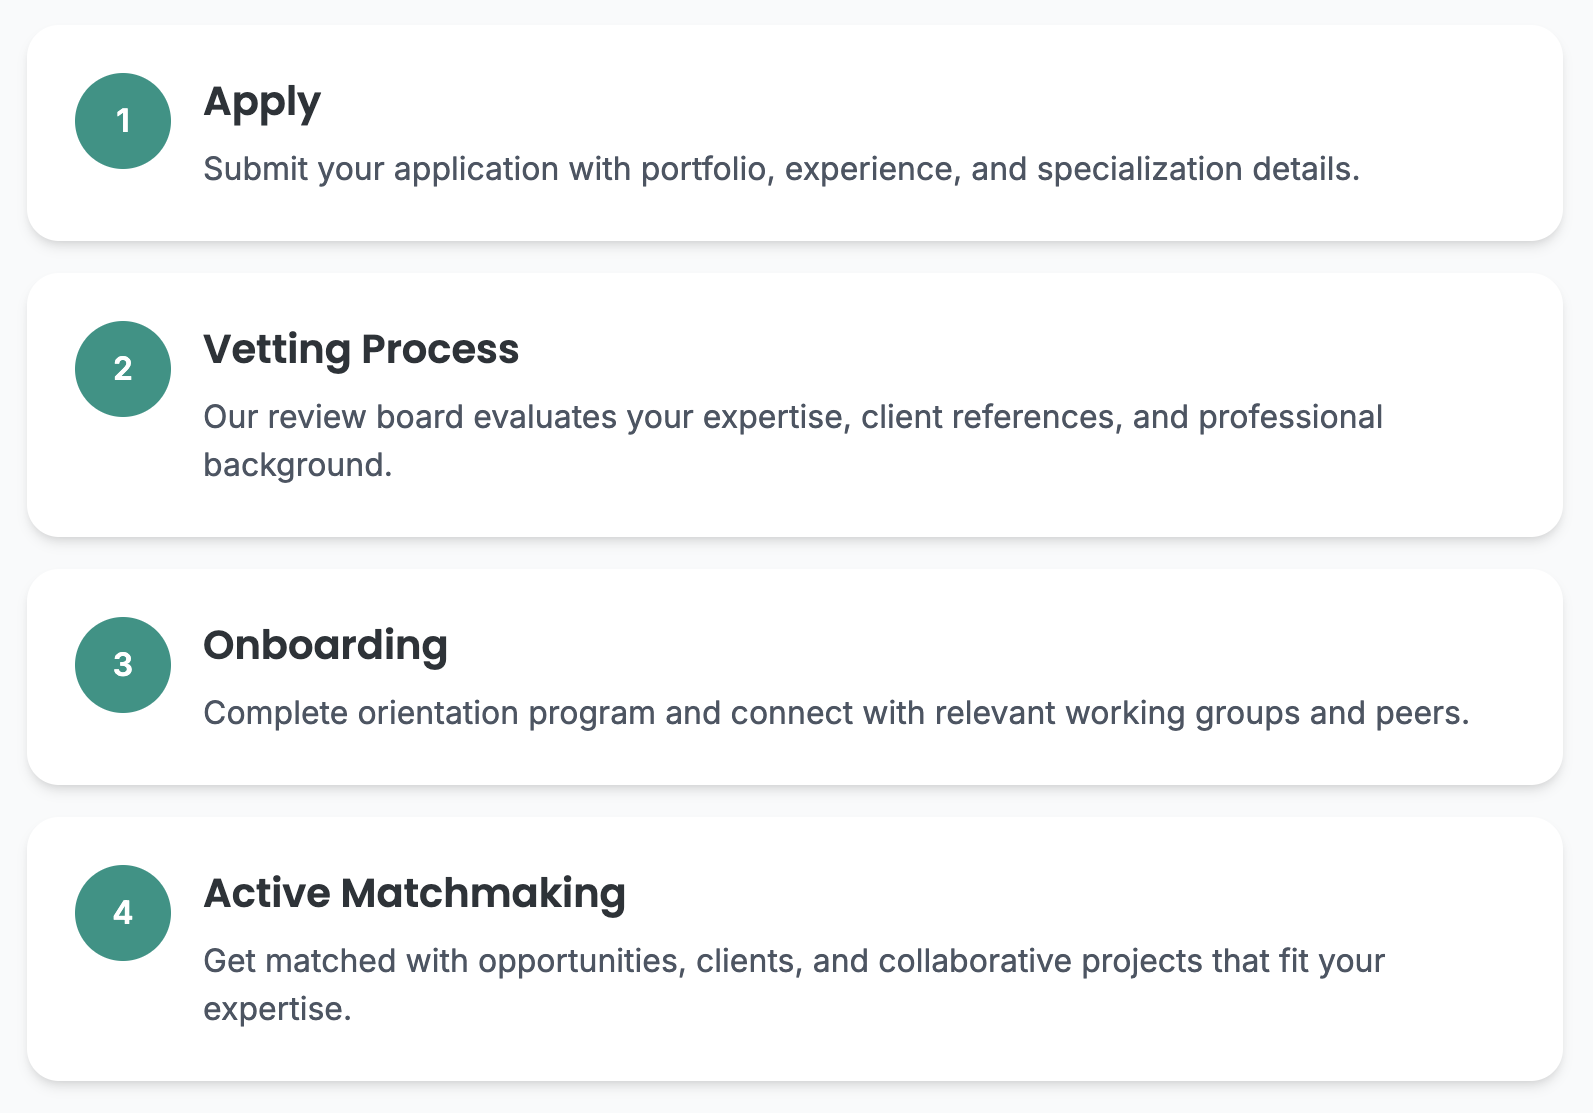Image resolution: width=1593 pixels, height=1113 pixels.
Task: Select the green number 3 step badge
Action: click(123, 665)
